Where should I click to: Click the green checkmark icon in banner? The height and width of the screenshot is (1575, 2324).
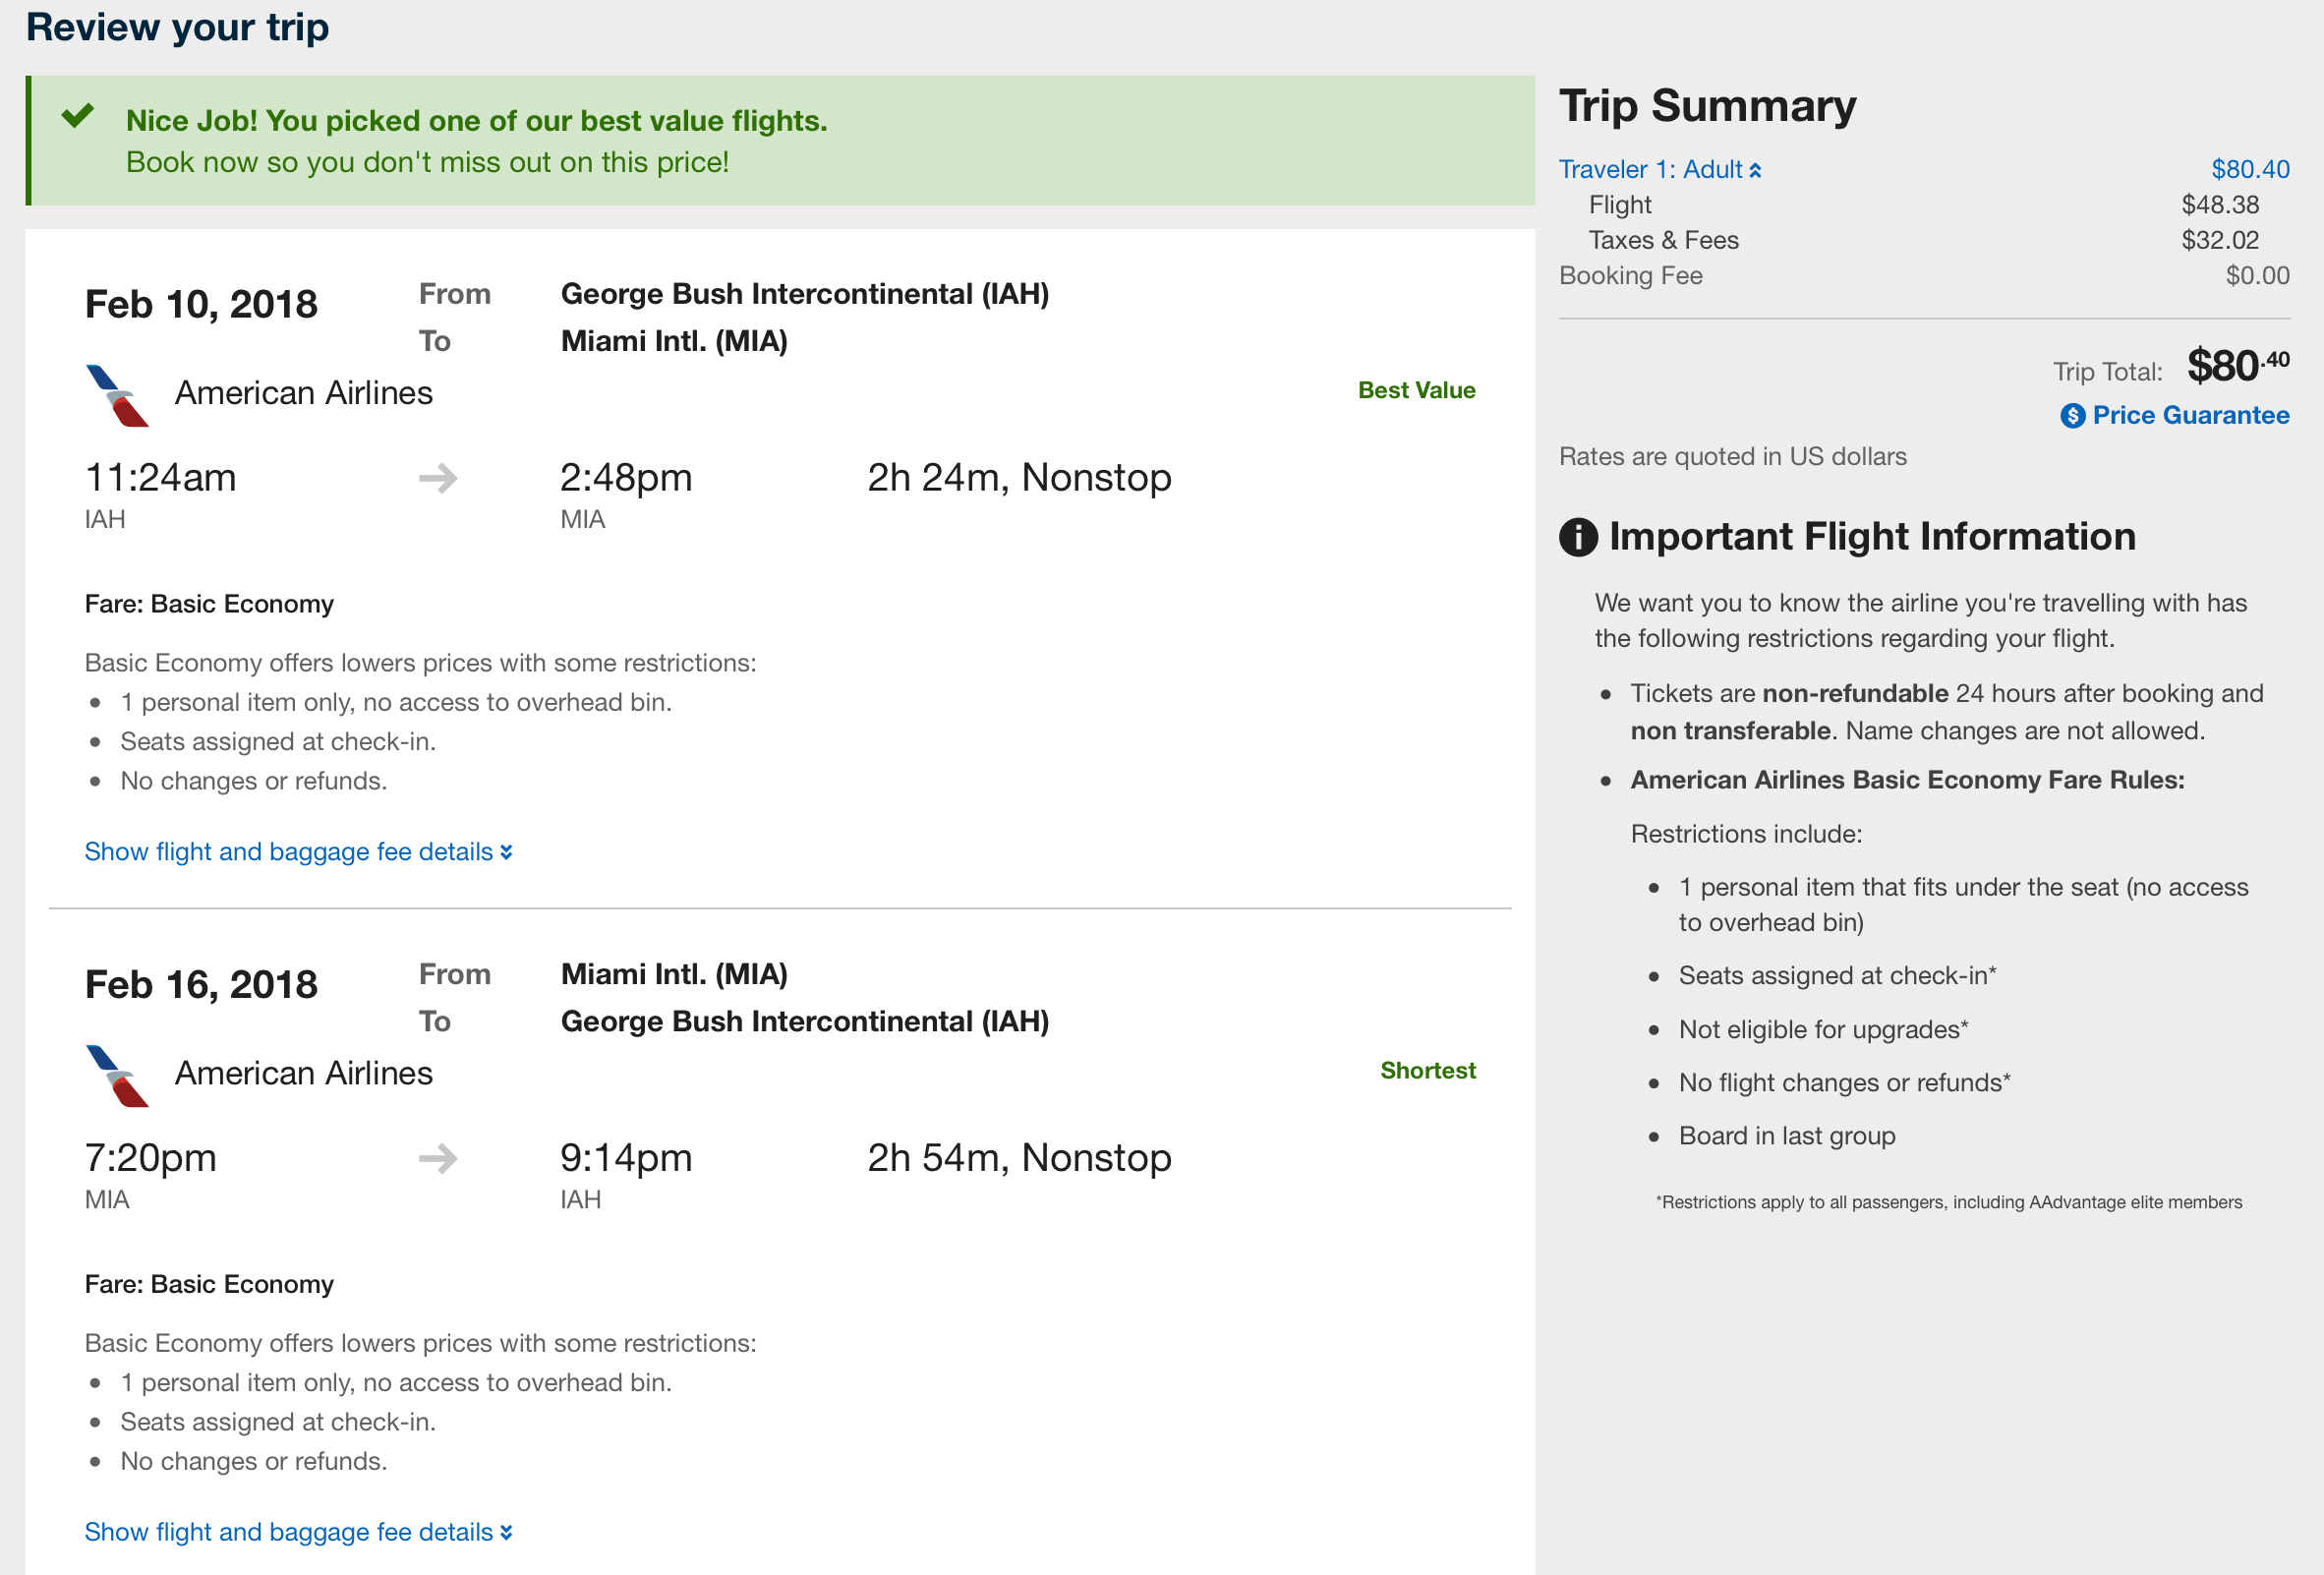point(77,117)
